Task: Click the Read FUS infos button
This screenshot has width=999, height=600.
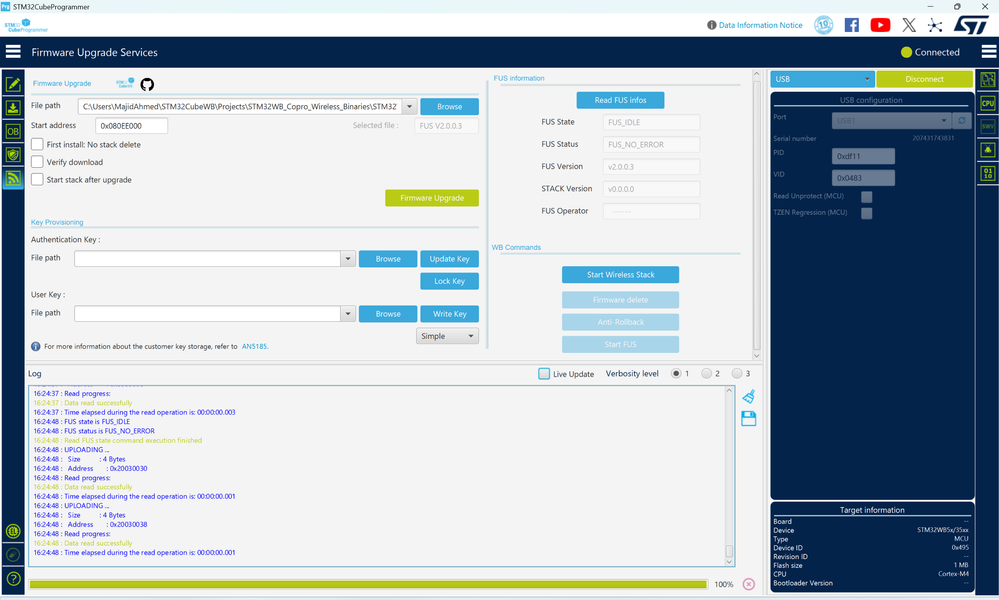Action: [x=621, y=100]
